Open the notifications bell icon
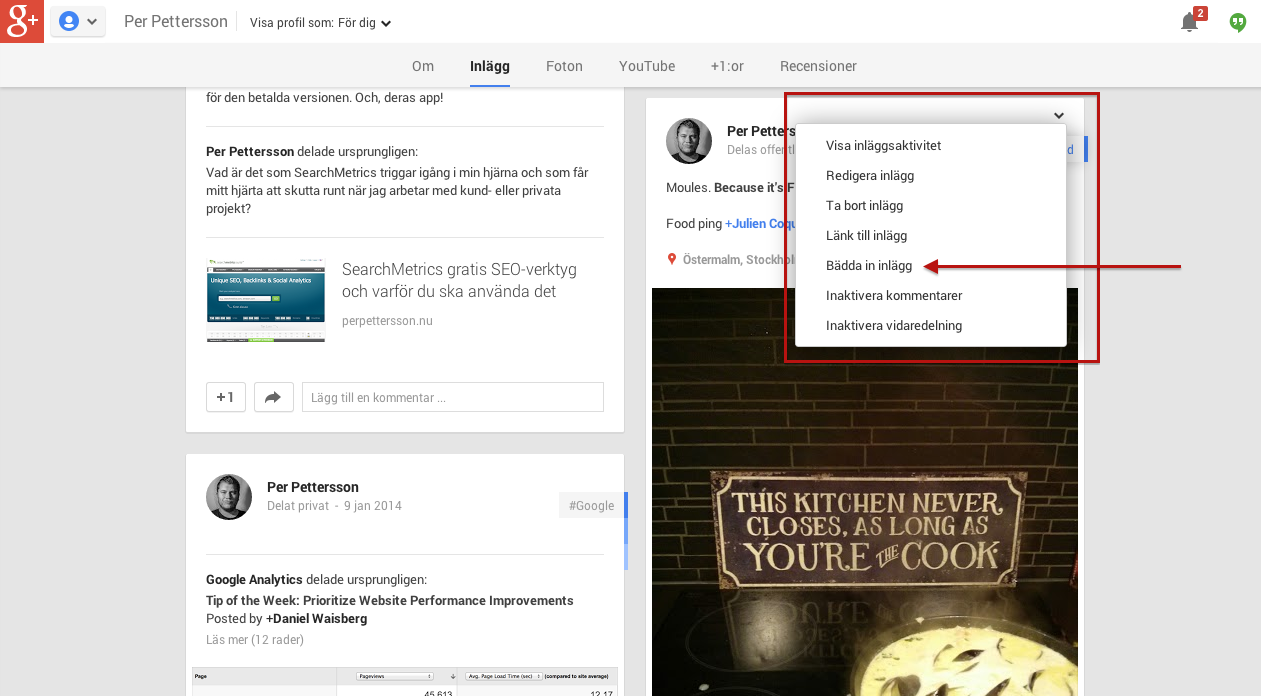The width and height of the screenshot is (1261, 696). [x=1190, y=22]
